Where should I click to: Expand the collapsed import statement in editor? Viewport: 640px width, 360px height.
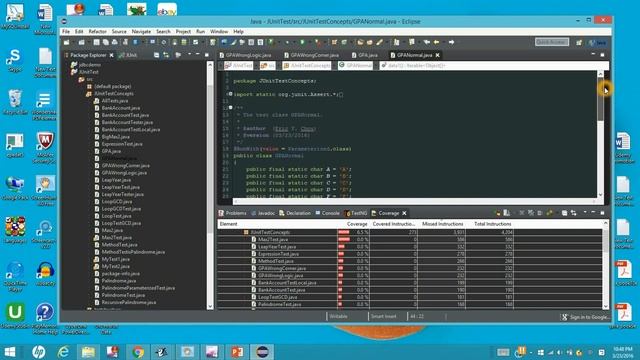click(x=231, y=94)
